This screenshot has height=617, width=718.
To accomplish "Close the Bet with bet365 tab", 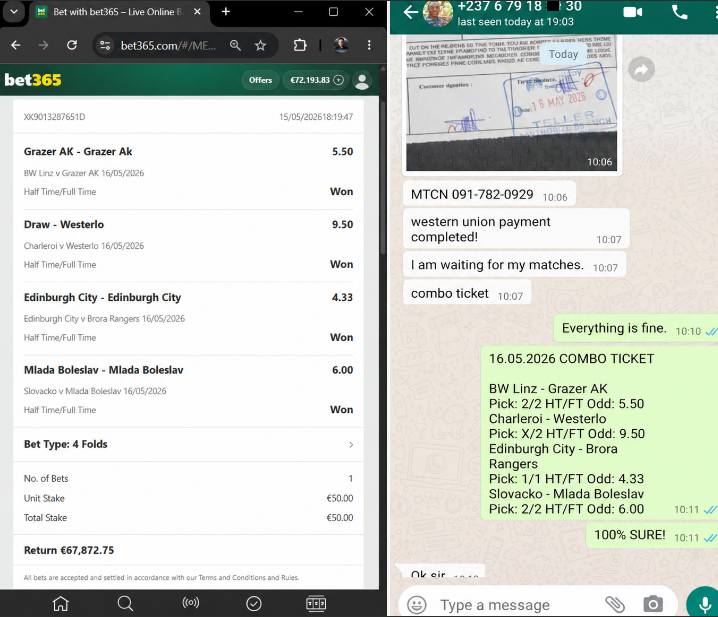I will tap(197, 11).
